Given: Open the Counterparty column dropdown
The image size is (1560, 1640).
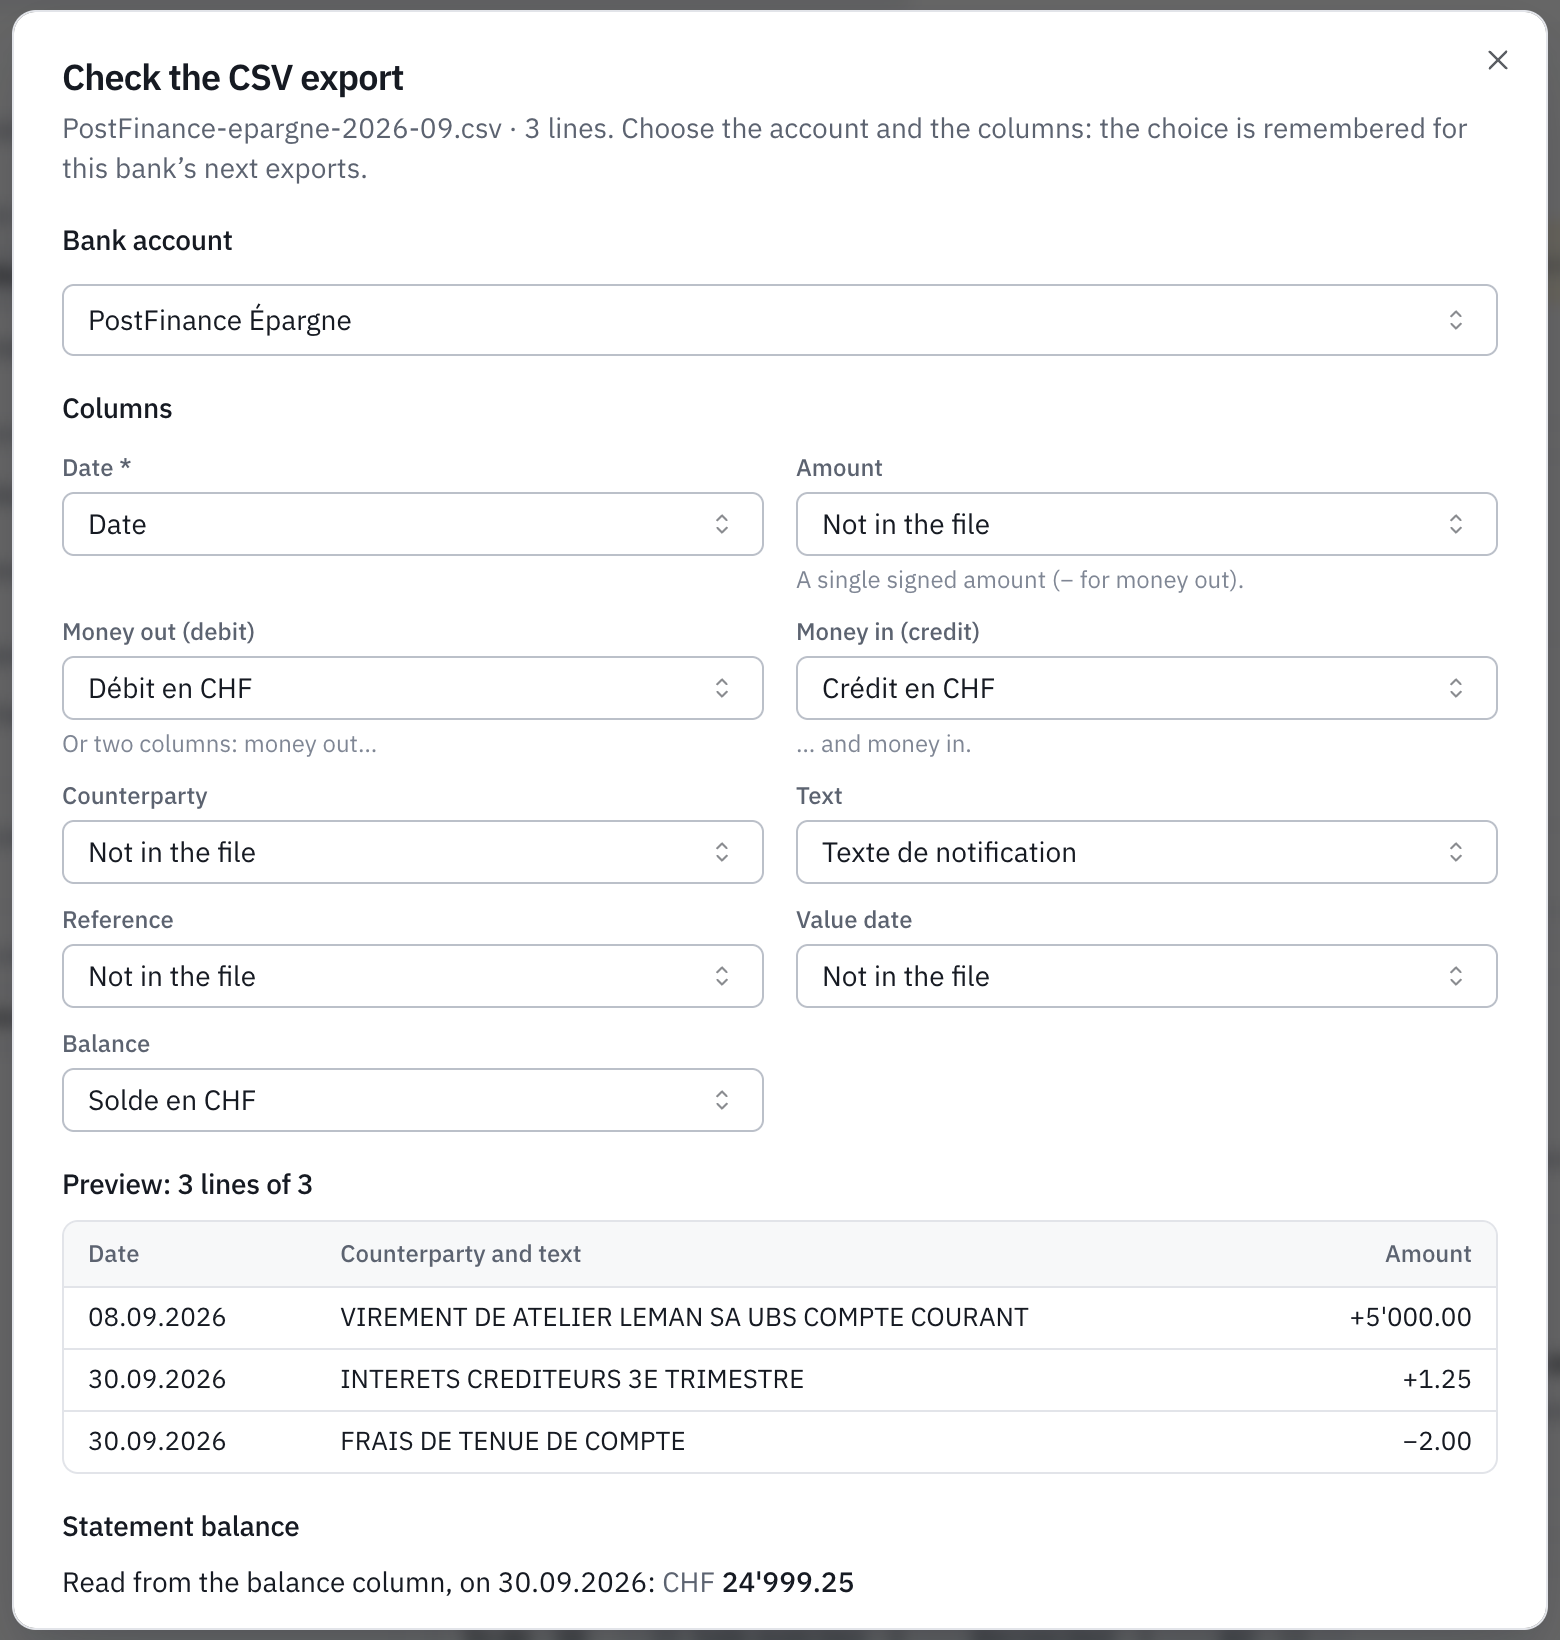Looking at the screenshot, I should click(413, 852).
